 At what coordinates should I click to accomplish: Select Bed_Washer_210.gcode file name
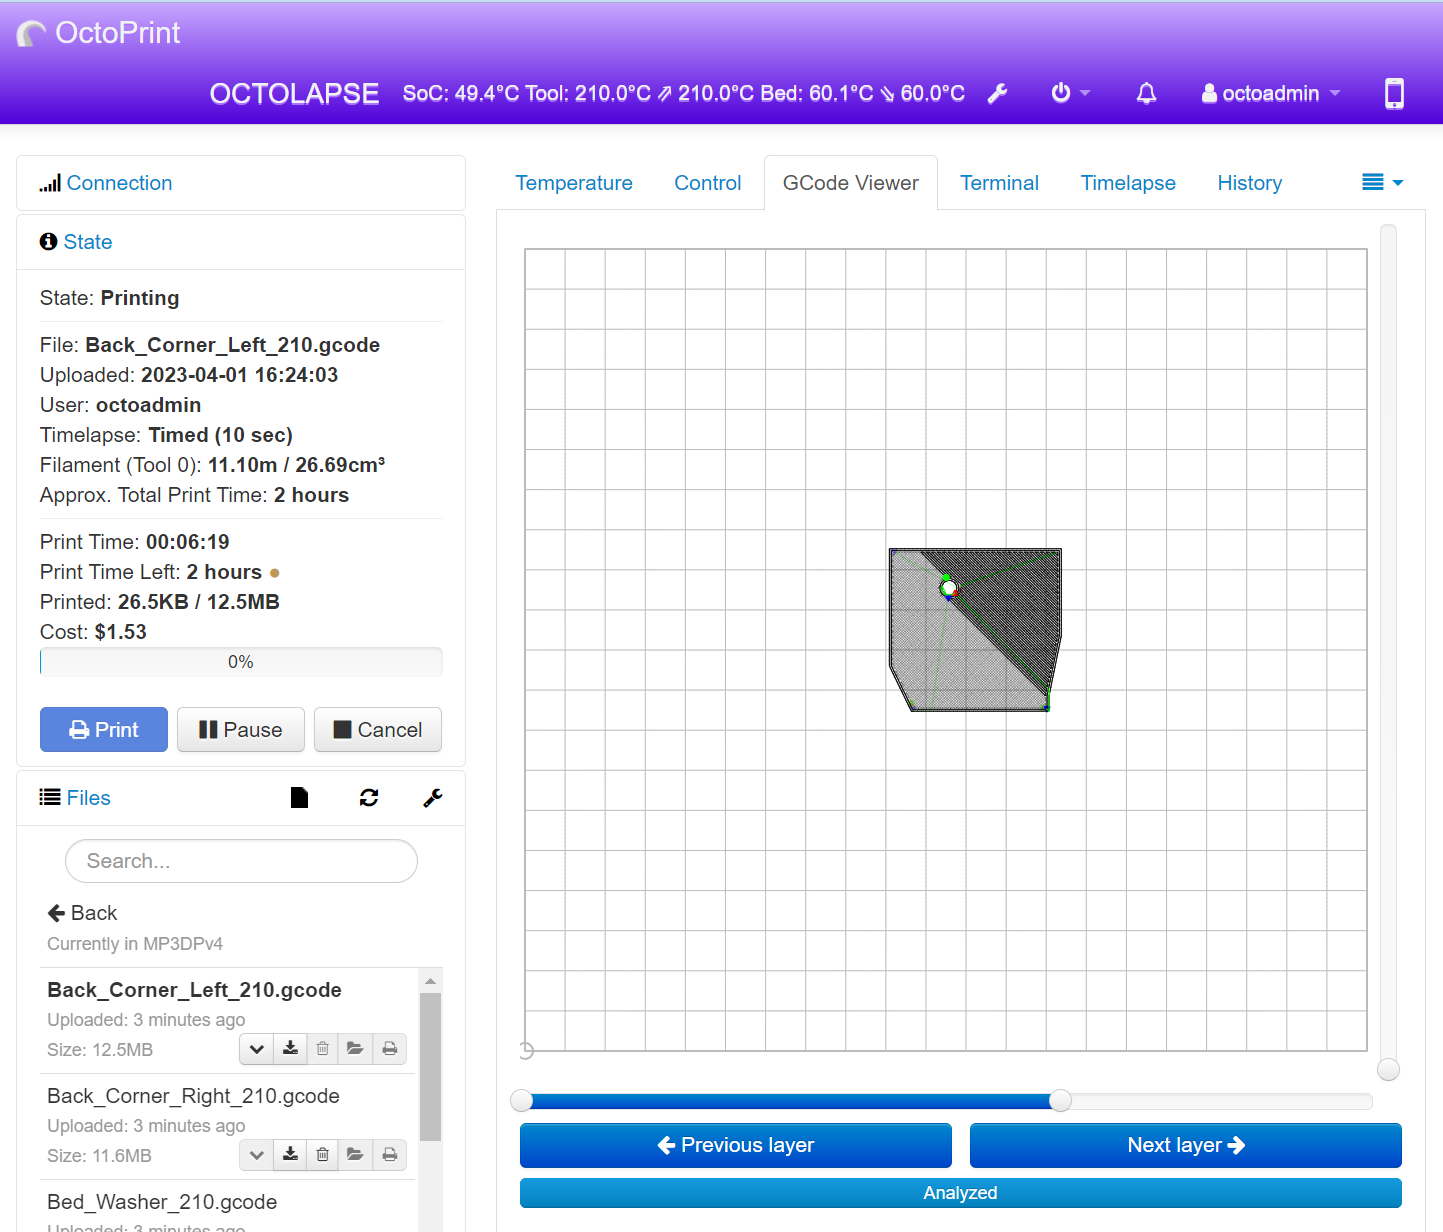point(162,1202)
